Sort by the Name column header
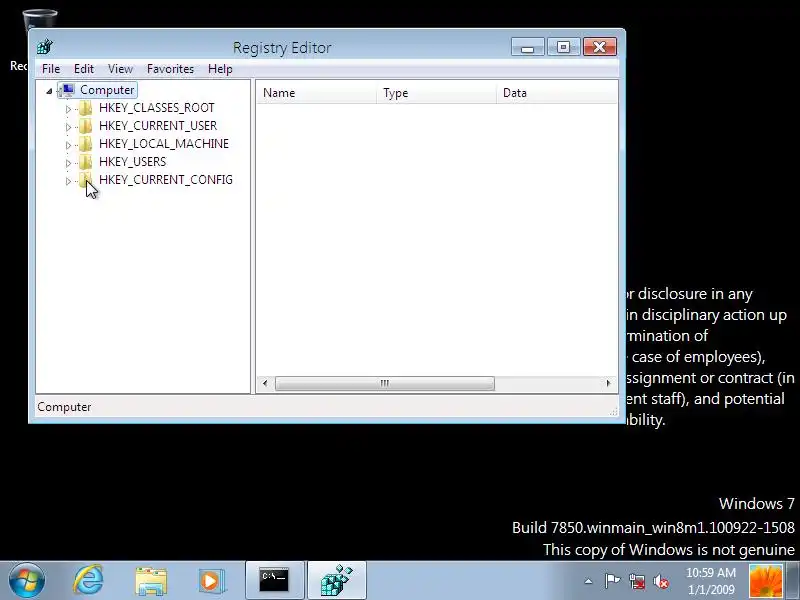Screen dimensions: 800x600 pos(316,93)
